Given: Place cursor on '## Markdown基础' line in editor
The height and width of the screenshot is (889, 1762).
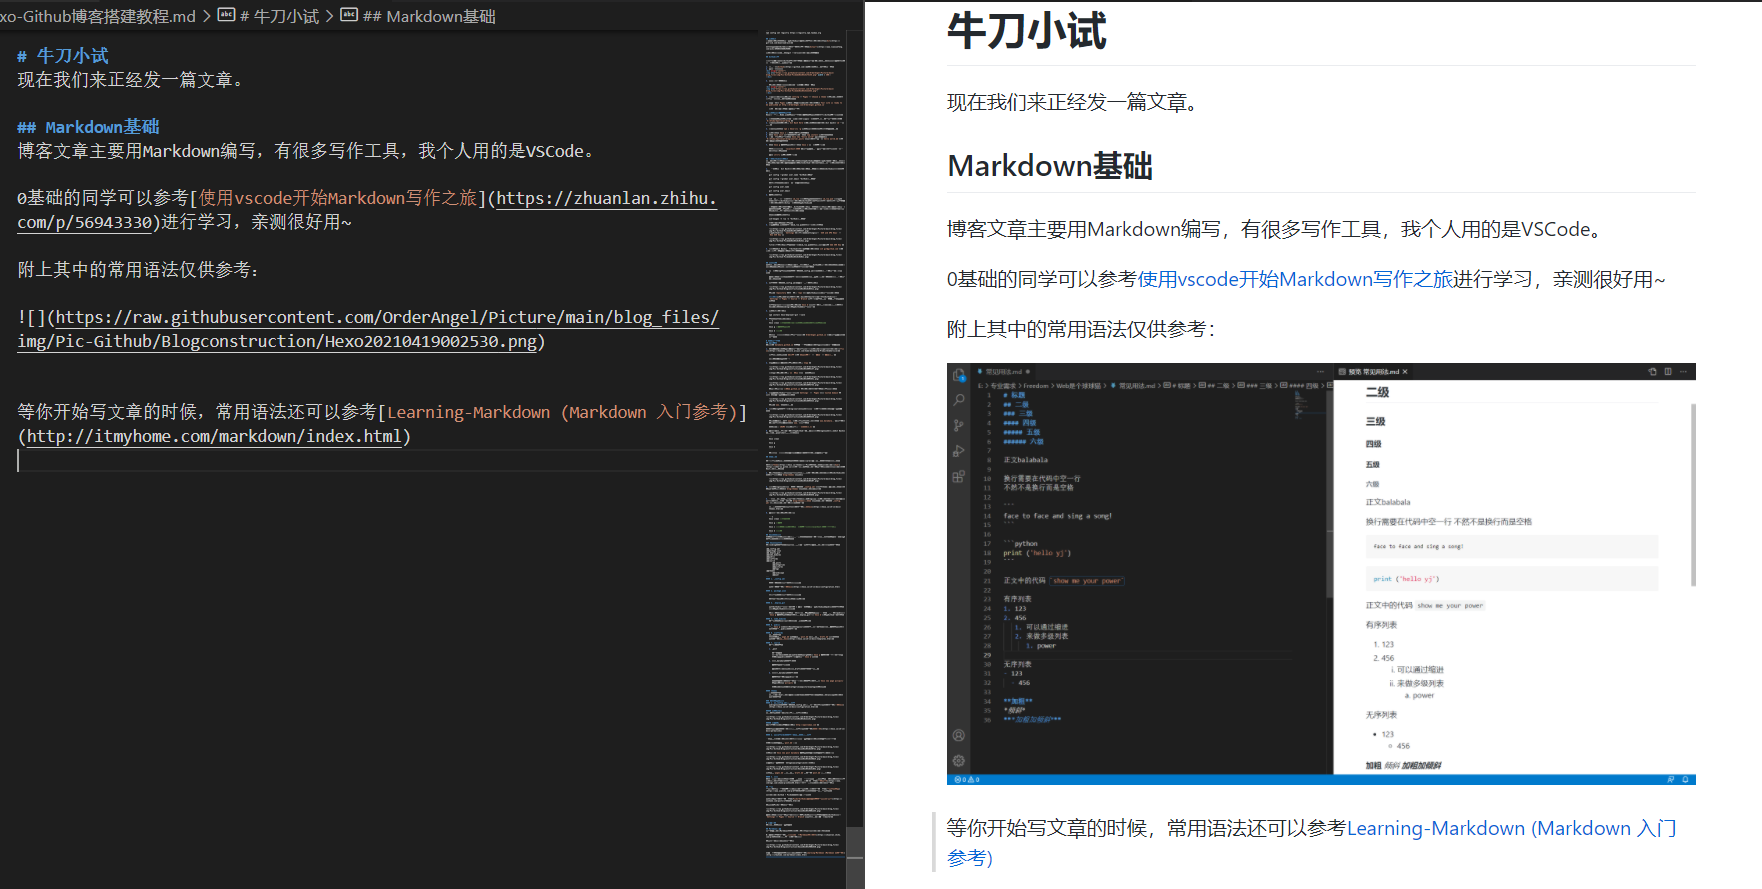Looking at the screenshot, I should pyautogui.click(x=88, y=127).
